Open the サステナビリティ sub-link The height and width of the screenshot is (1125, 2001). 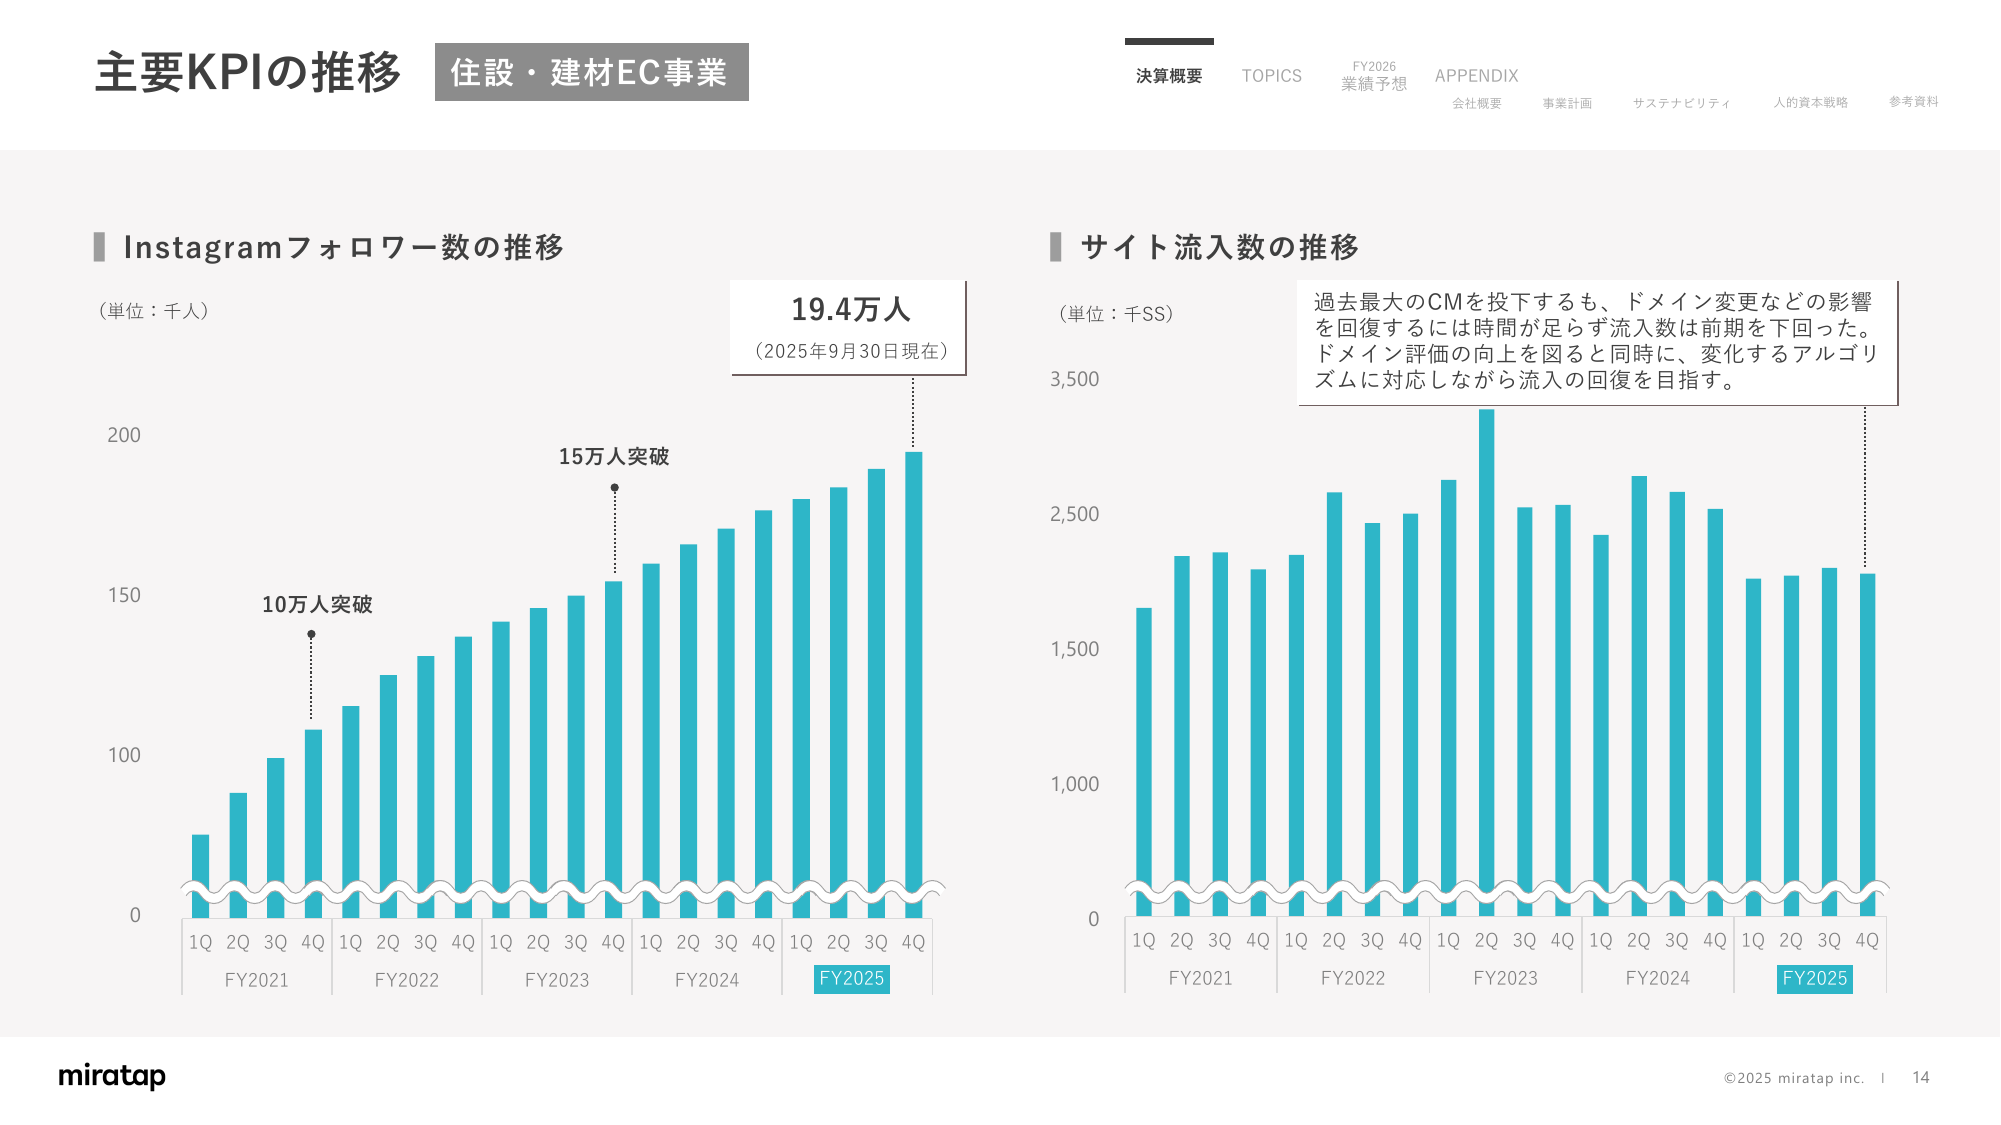(x=1681, y=103)
